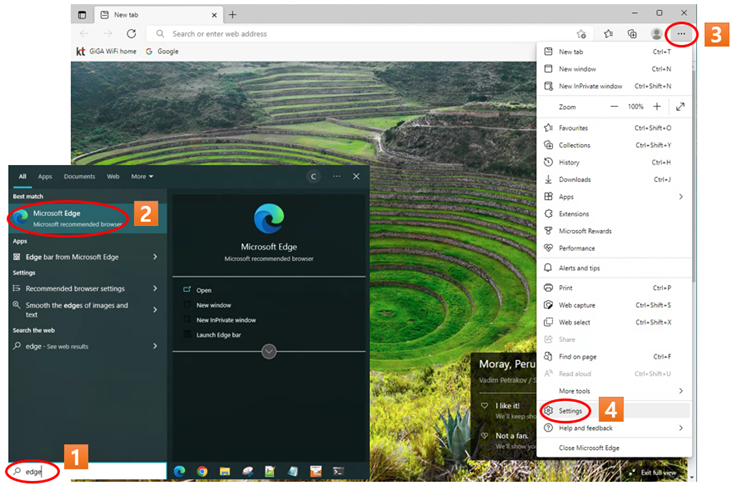
Task: Open File Explorer from the taskbar
Action: (225, 471)
